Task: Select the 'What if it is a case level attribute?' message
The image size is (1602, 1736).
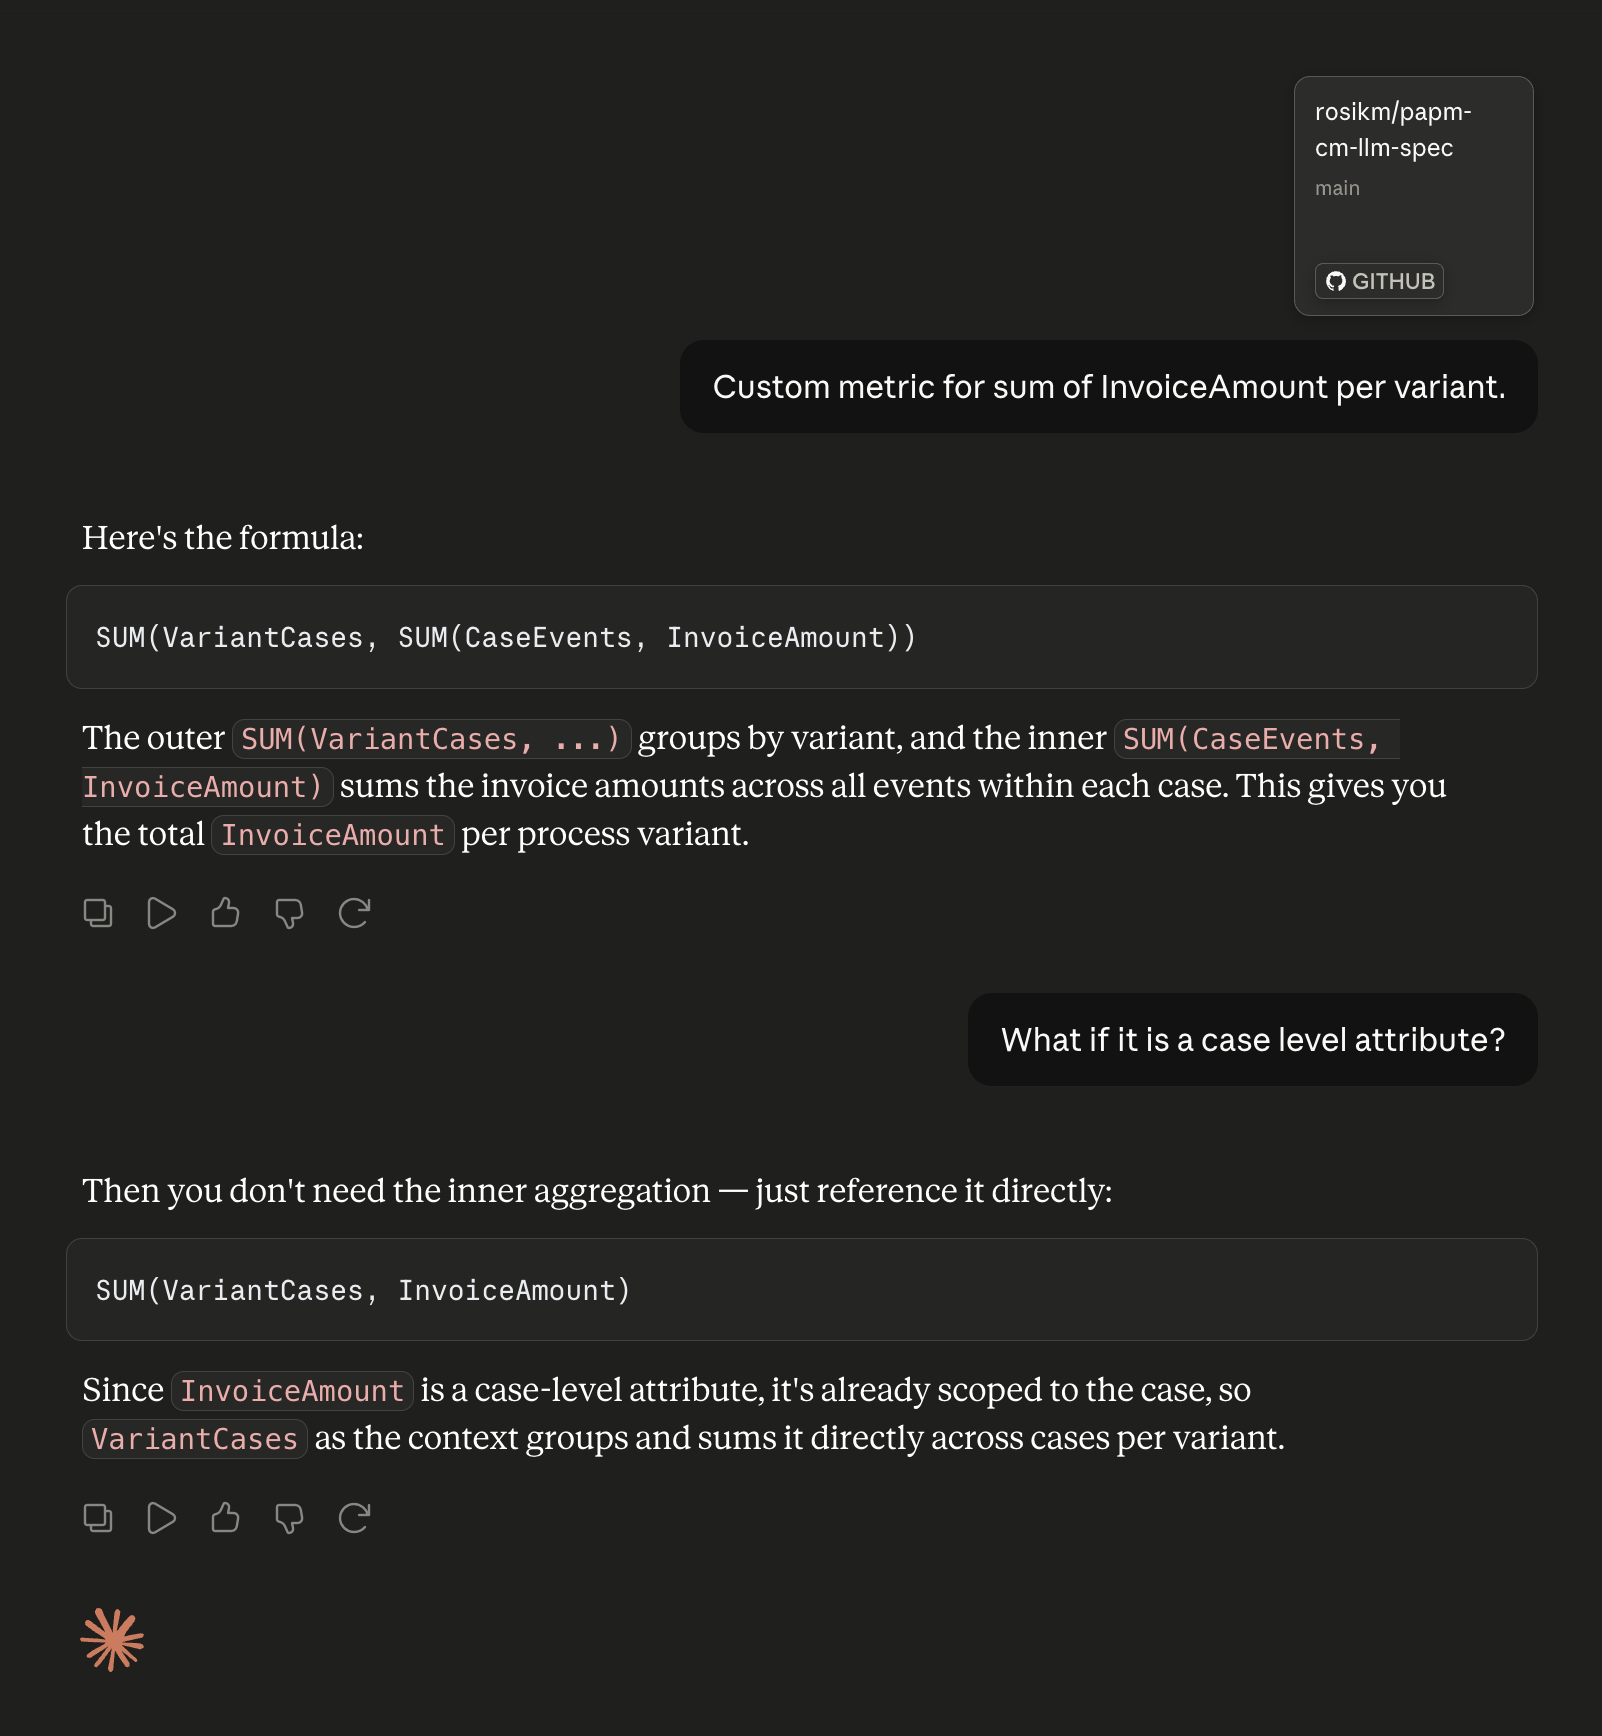Action: point(1253,1040)
